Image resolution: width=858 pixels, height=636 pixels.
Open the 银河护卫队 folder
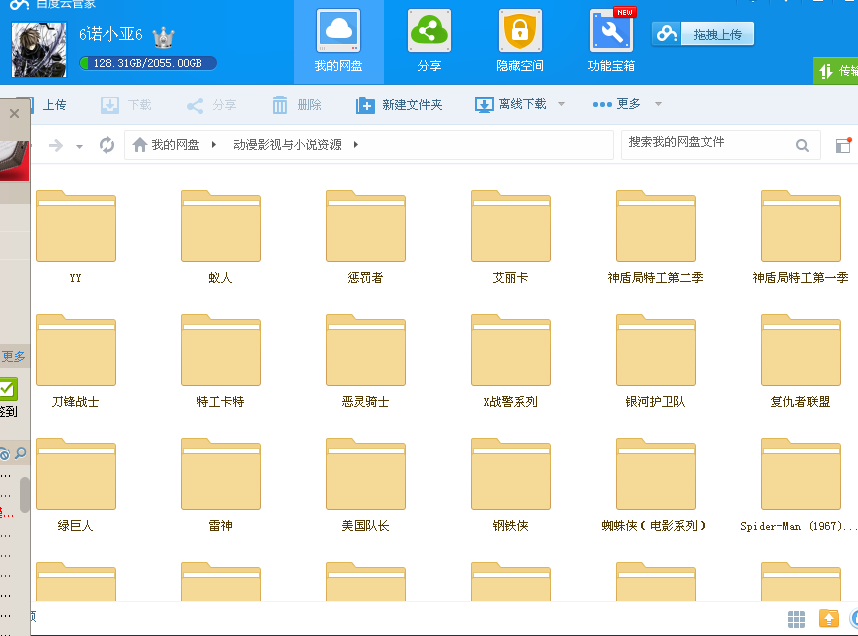(656, 361)
